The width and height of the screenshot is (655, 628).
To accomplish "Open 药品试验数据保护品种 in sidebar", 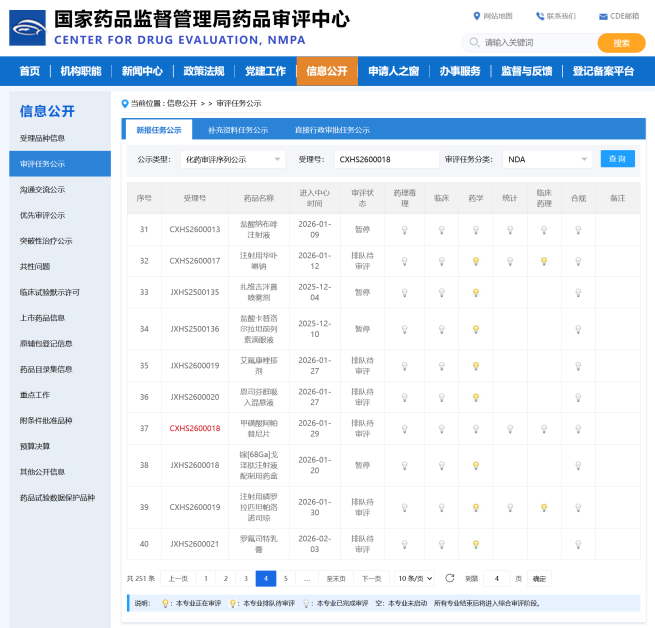I will coord(60,498).
